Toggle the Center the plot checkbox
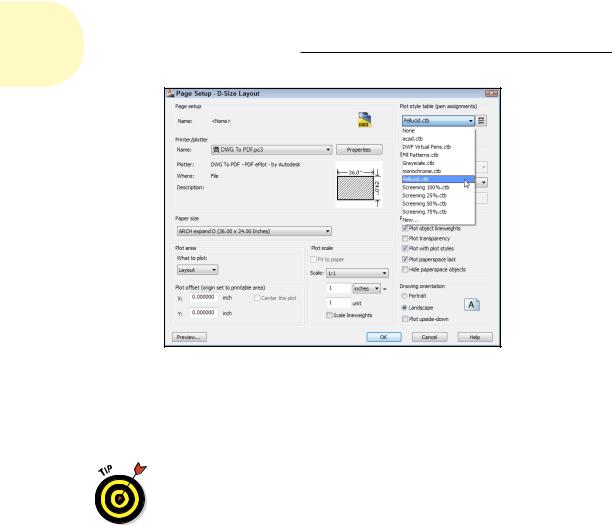The width and height of the screenshot is (612, 526). click(257, 298)
